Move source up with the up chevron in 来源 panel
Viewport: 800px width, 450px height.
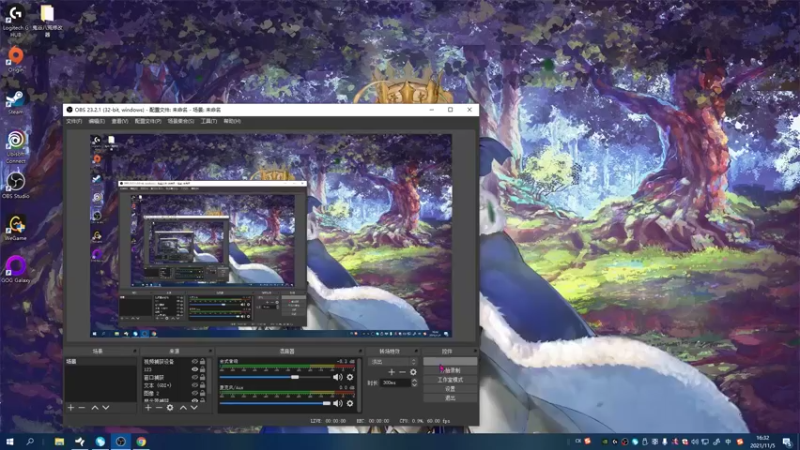tap(183, 408)
